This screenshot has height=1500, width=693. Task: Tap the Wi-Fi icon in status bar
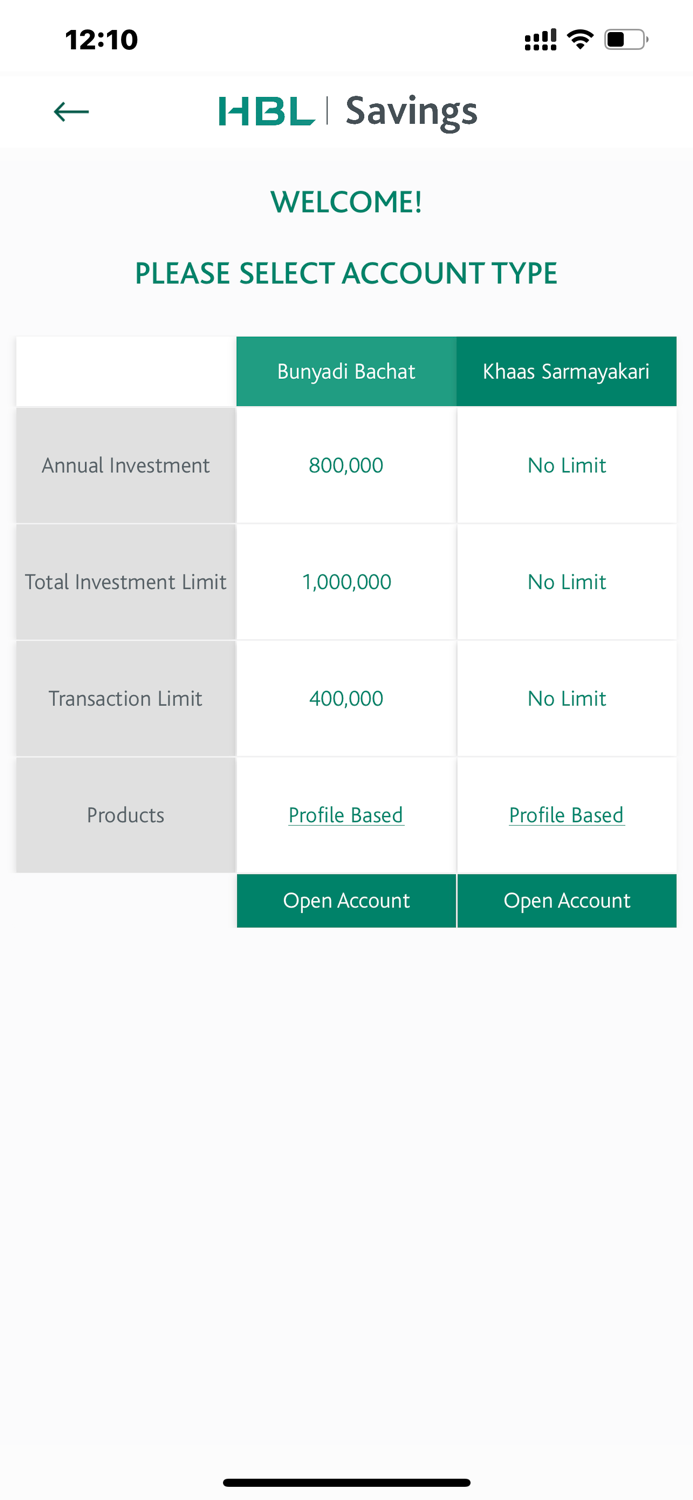click(581, 40)
